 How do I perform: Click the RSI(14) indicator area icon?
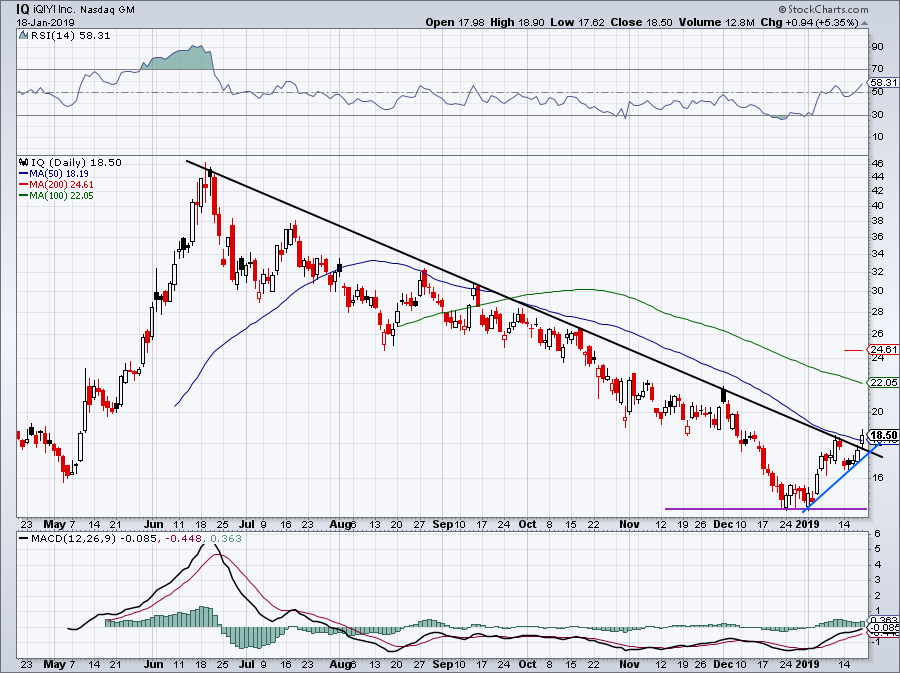23,35
